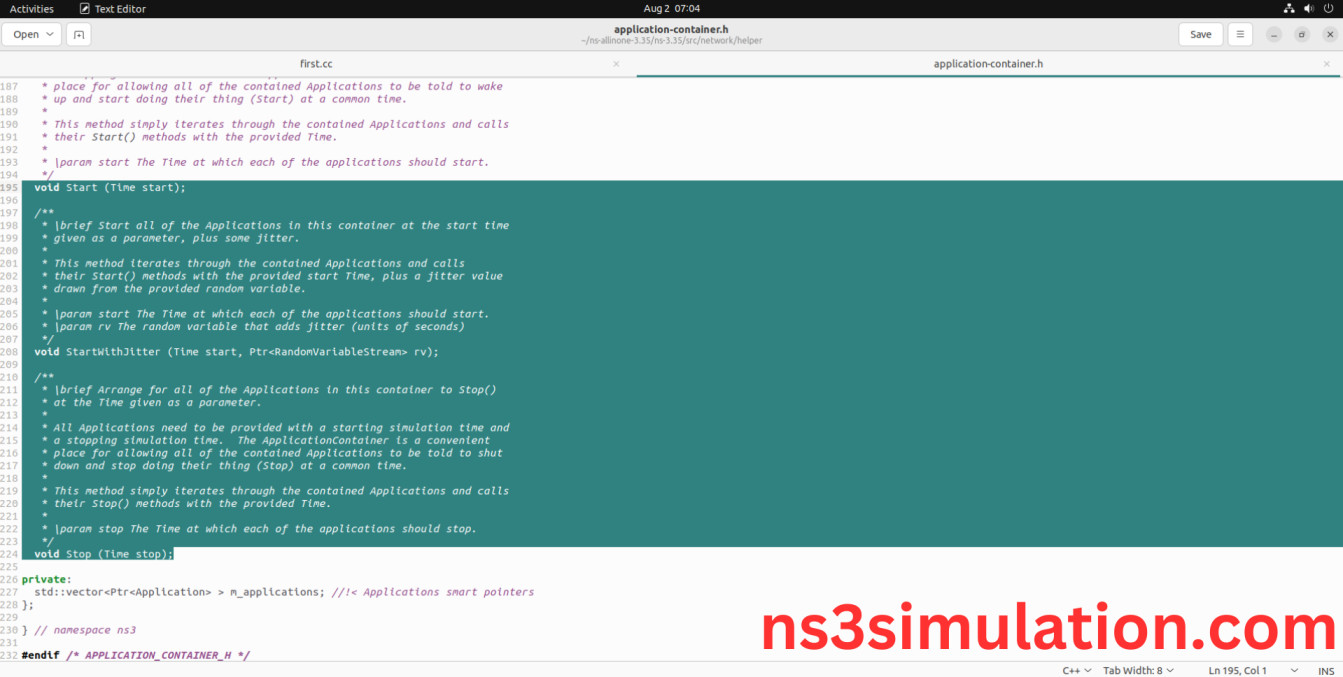1343x677 pixels.
Task: Switch to the first.cc tab
Action: (316, 64)
